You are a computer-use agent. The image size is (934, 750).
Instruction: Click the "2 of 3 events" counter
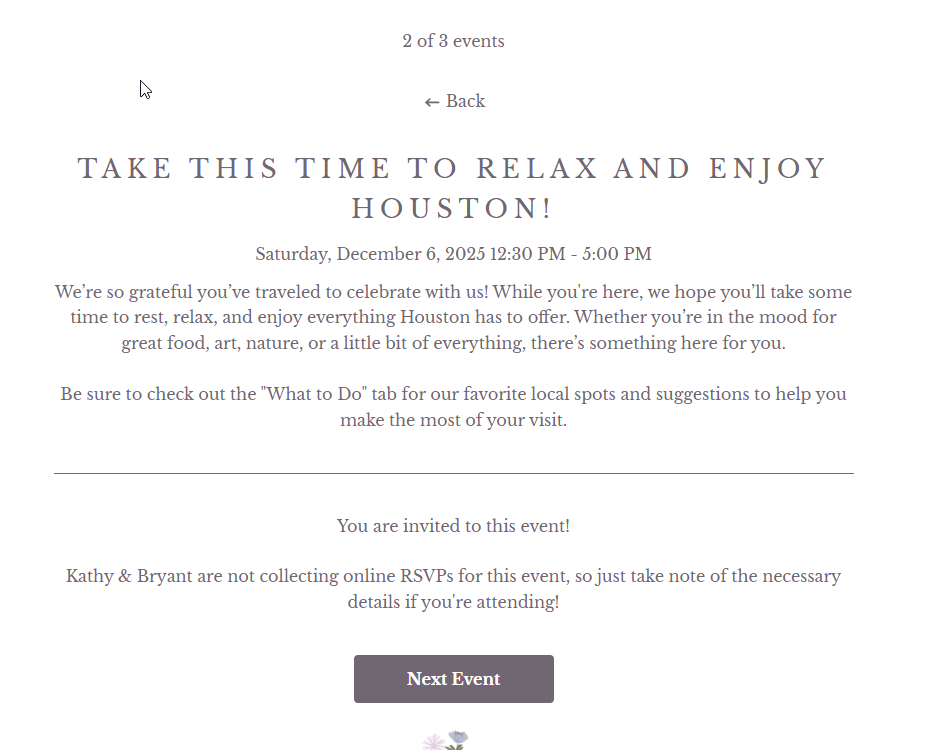(x=453, y=41)
